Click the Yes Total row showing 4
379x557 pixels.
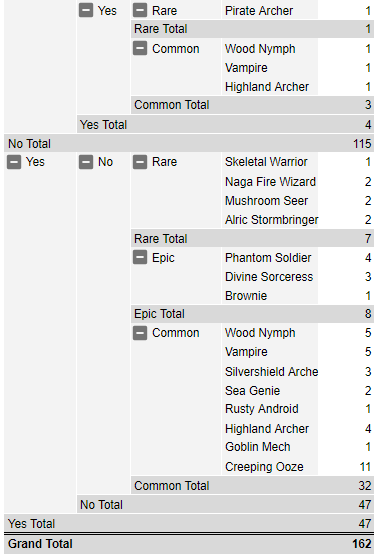225,125
